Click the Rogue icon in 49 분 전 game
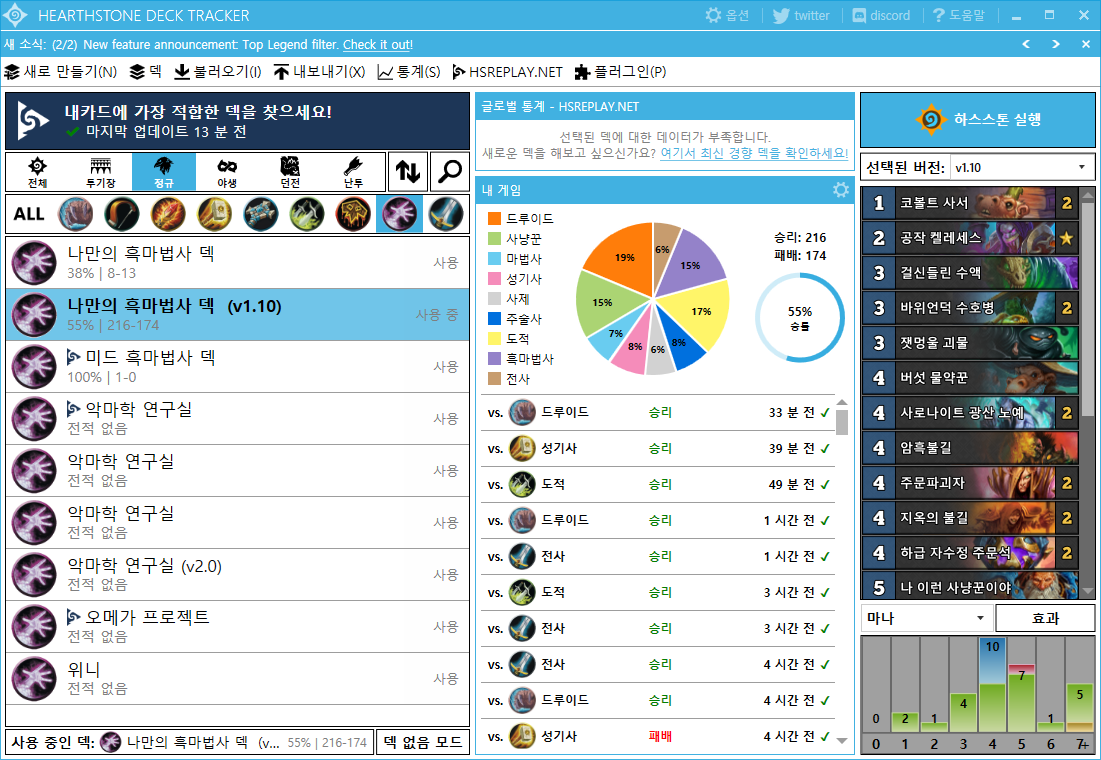 tap(522, 484)
